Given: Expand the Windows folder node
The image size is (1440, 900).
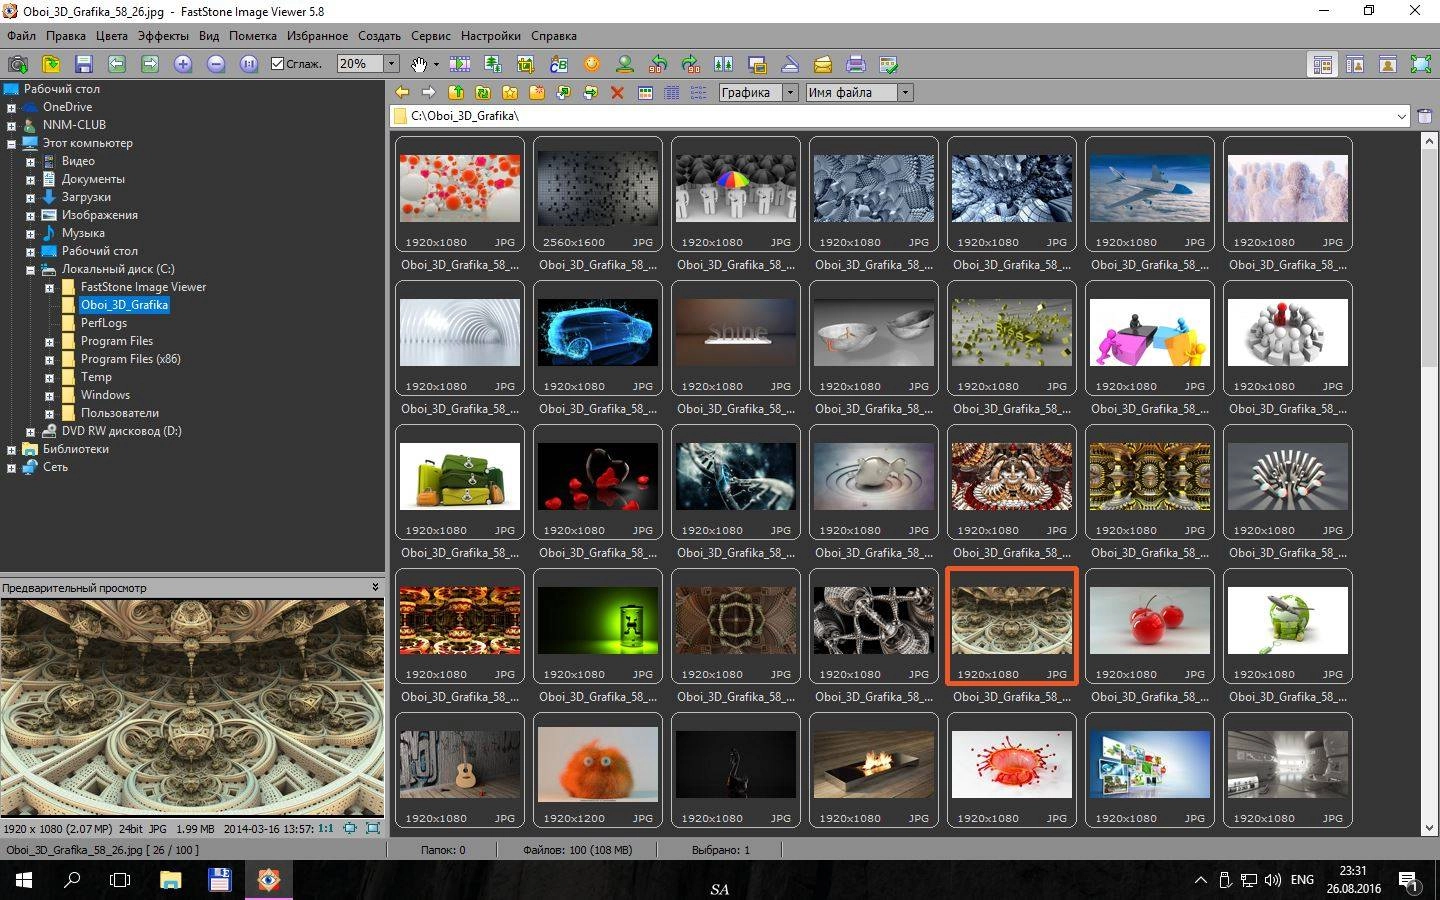Looking at the screenshot, I should pos(49,396).
